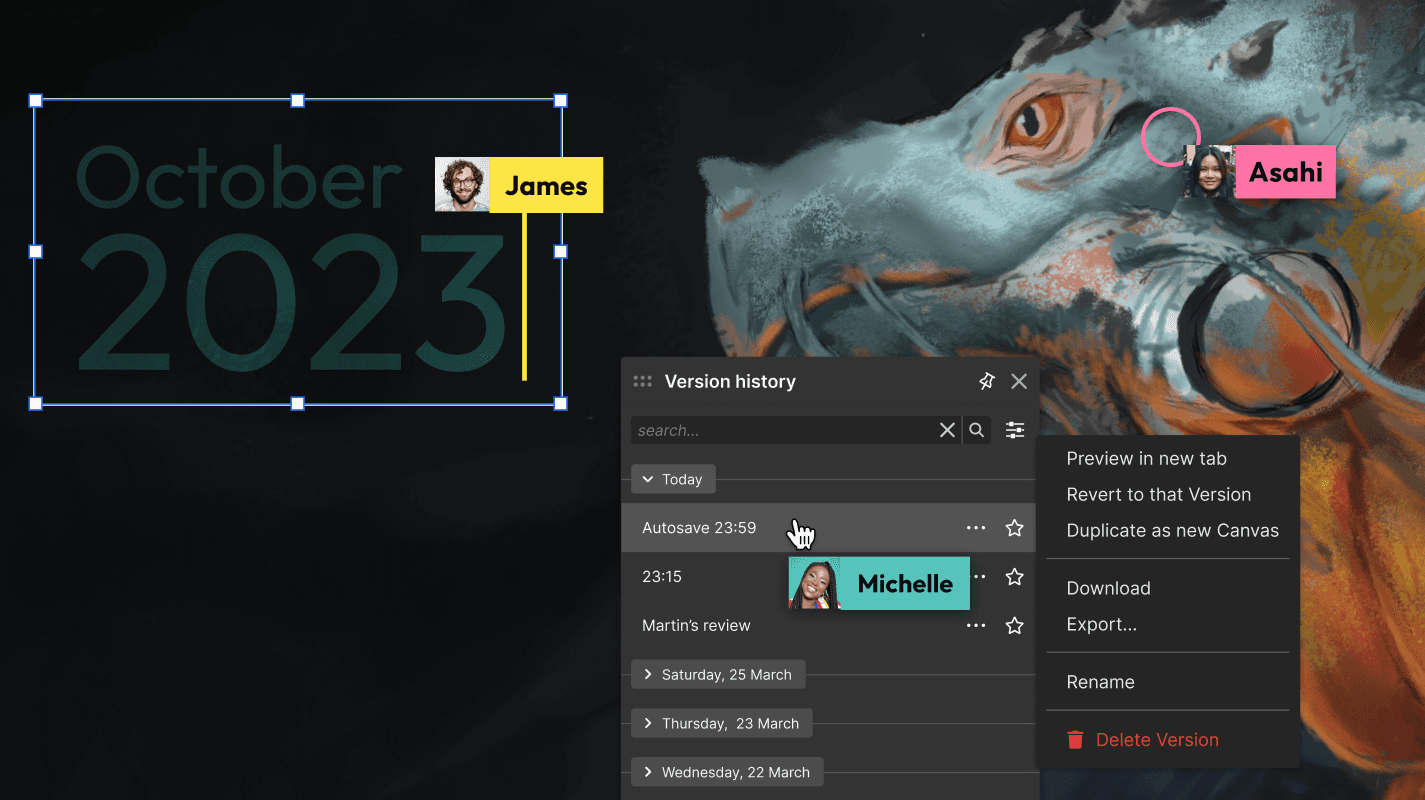
Task: Collapse the Today group
Action: coord(673,480)
